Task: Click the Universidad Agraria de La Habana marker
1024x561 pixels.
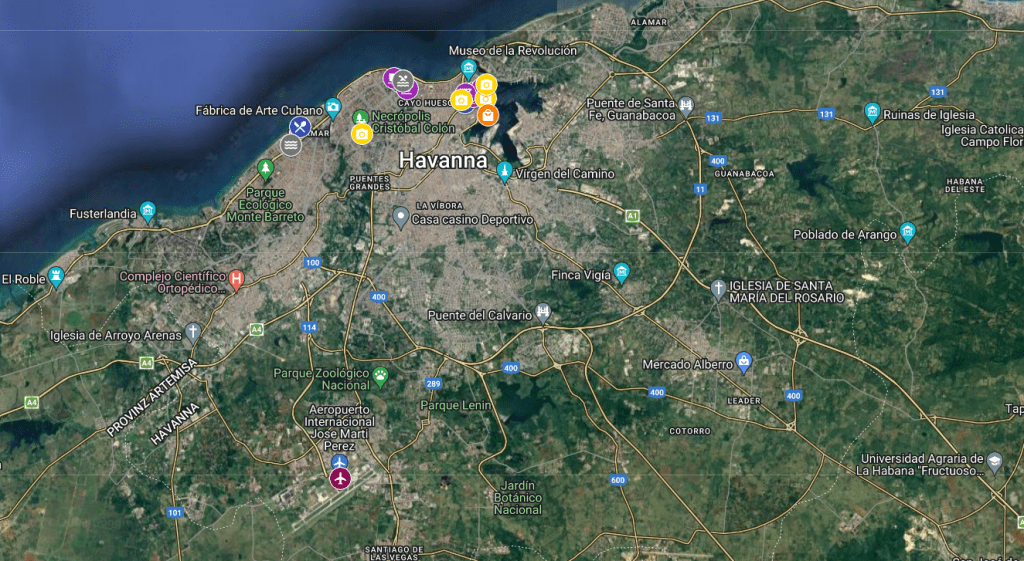Action: [994, 462]
